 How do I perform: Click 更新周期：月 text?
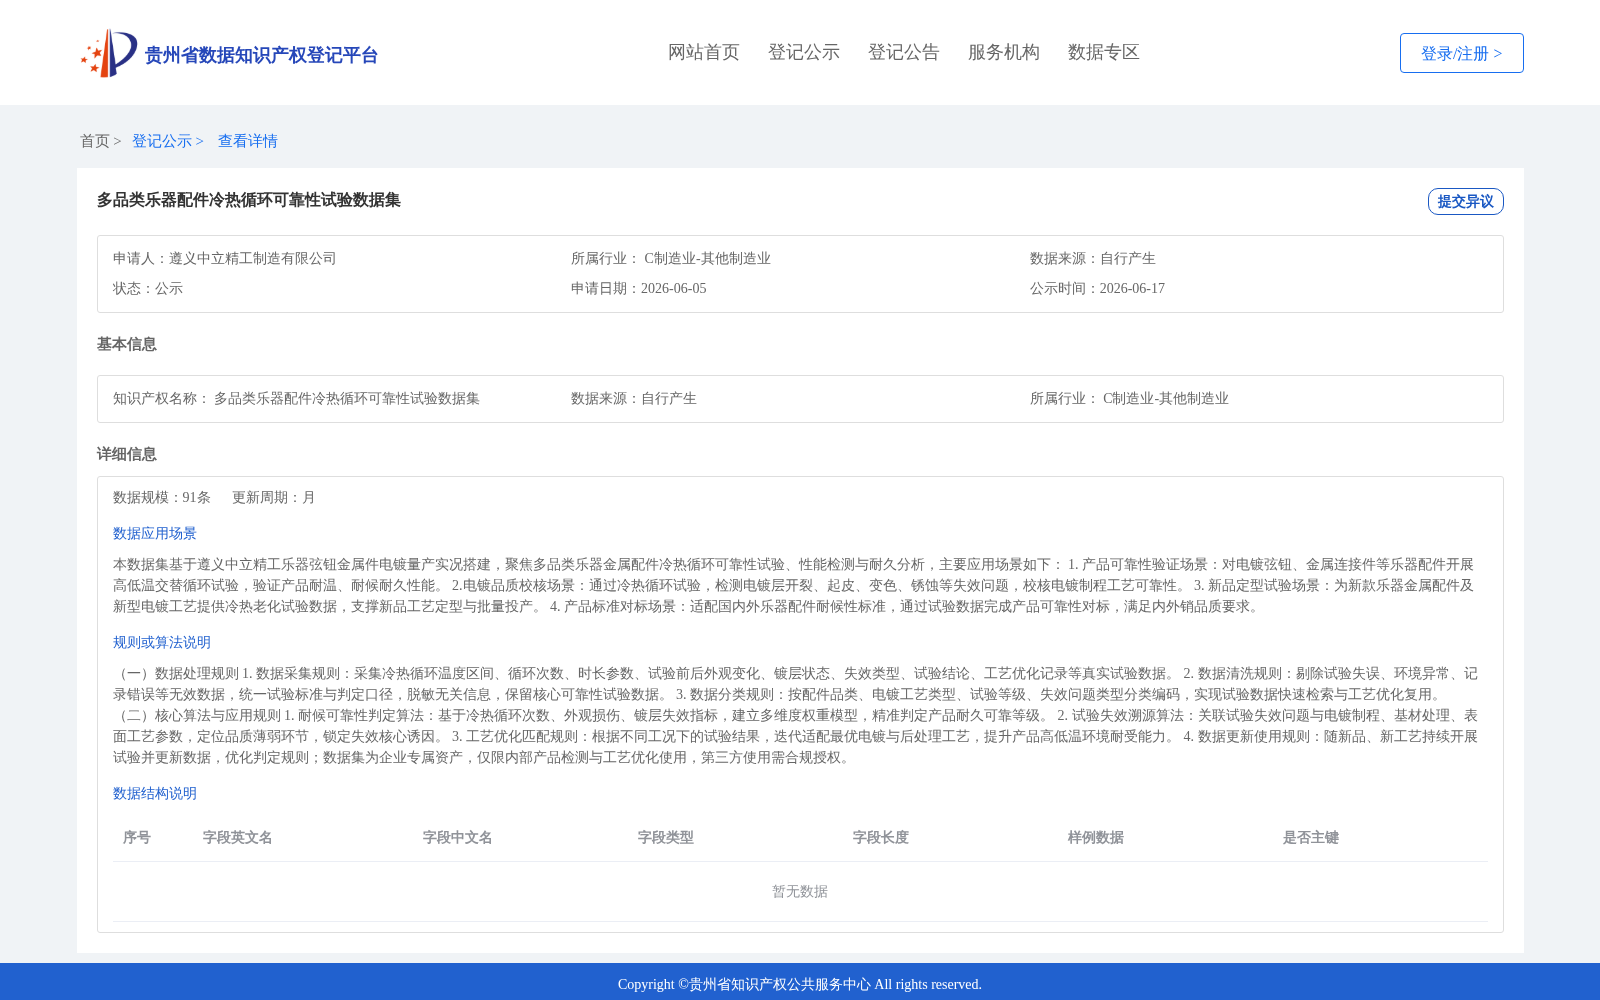[x=274, y=497]
